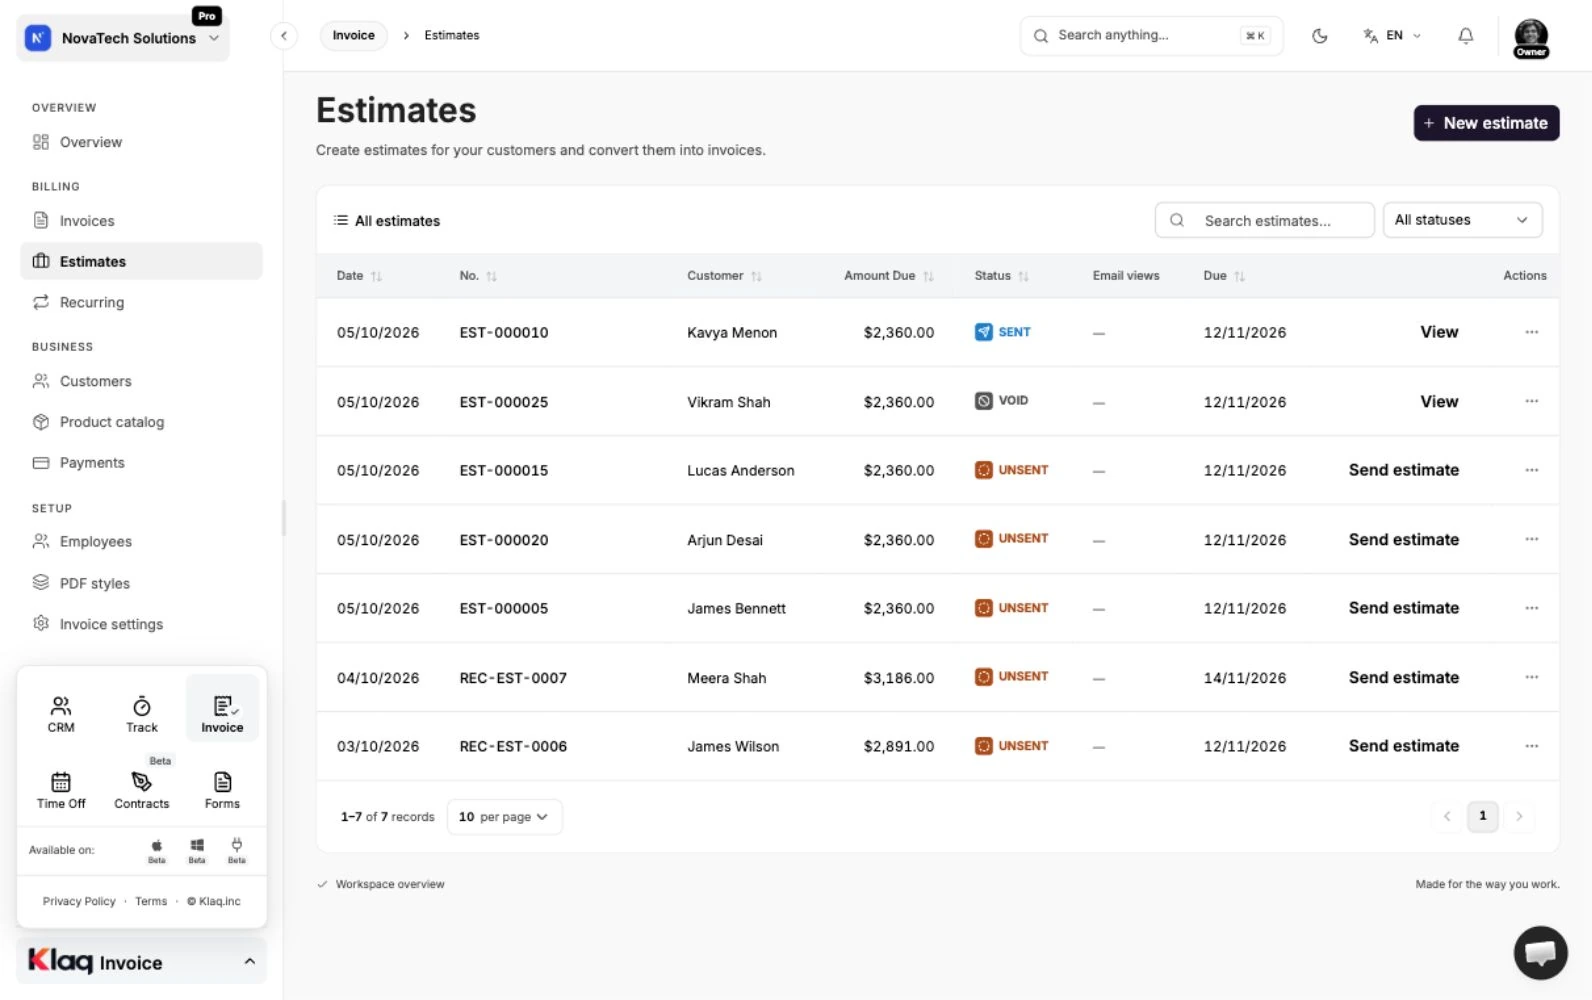
Task: Open the owner profile avatar
Action: pyautogui.click(x=1531, y=38)
